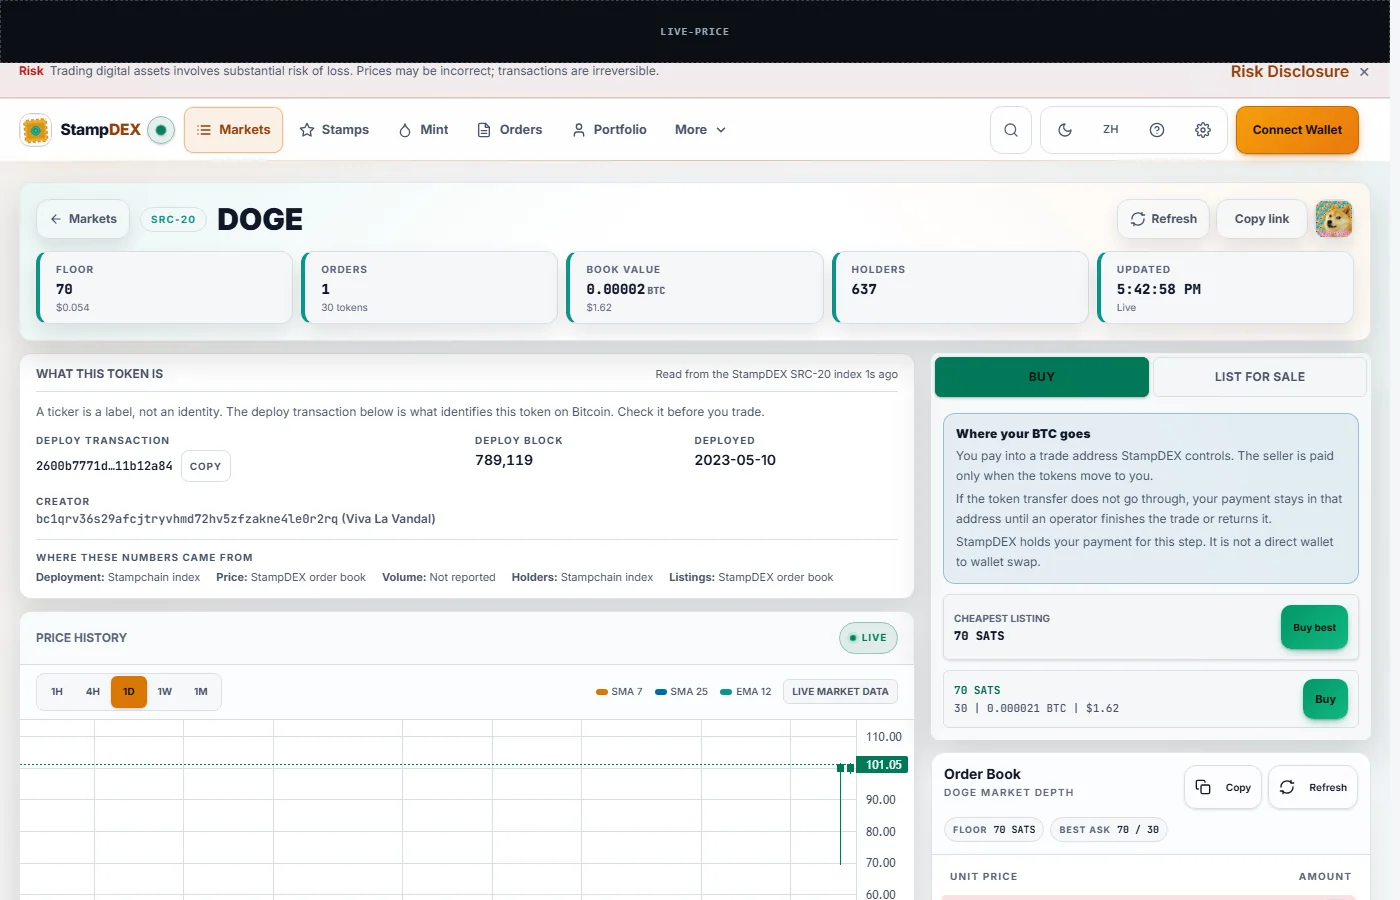This screenshot has height=900, width=1400.
Task: Refresh the order book
Action: tap(1313, 788)
